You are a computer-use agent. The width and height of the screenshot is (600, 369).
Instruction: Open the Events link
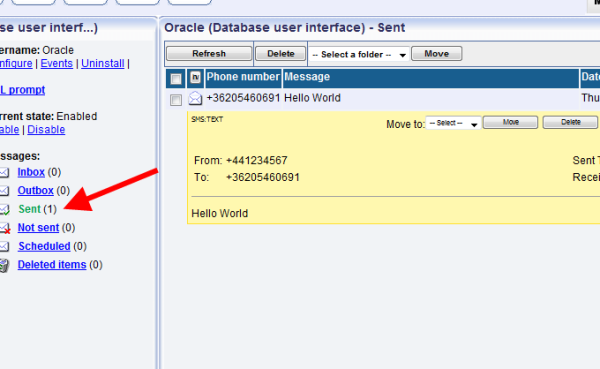coord(57,64)
